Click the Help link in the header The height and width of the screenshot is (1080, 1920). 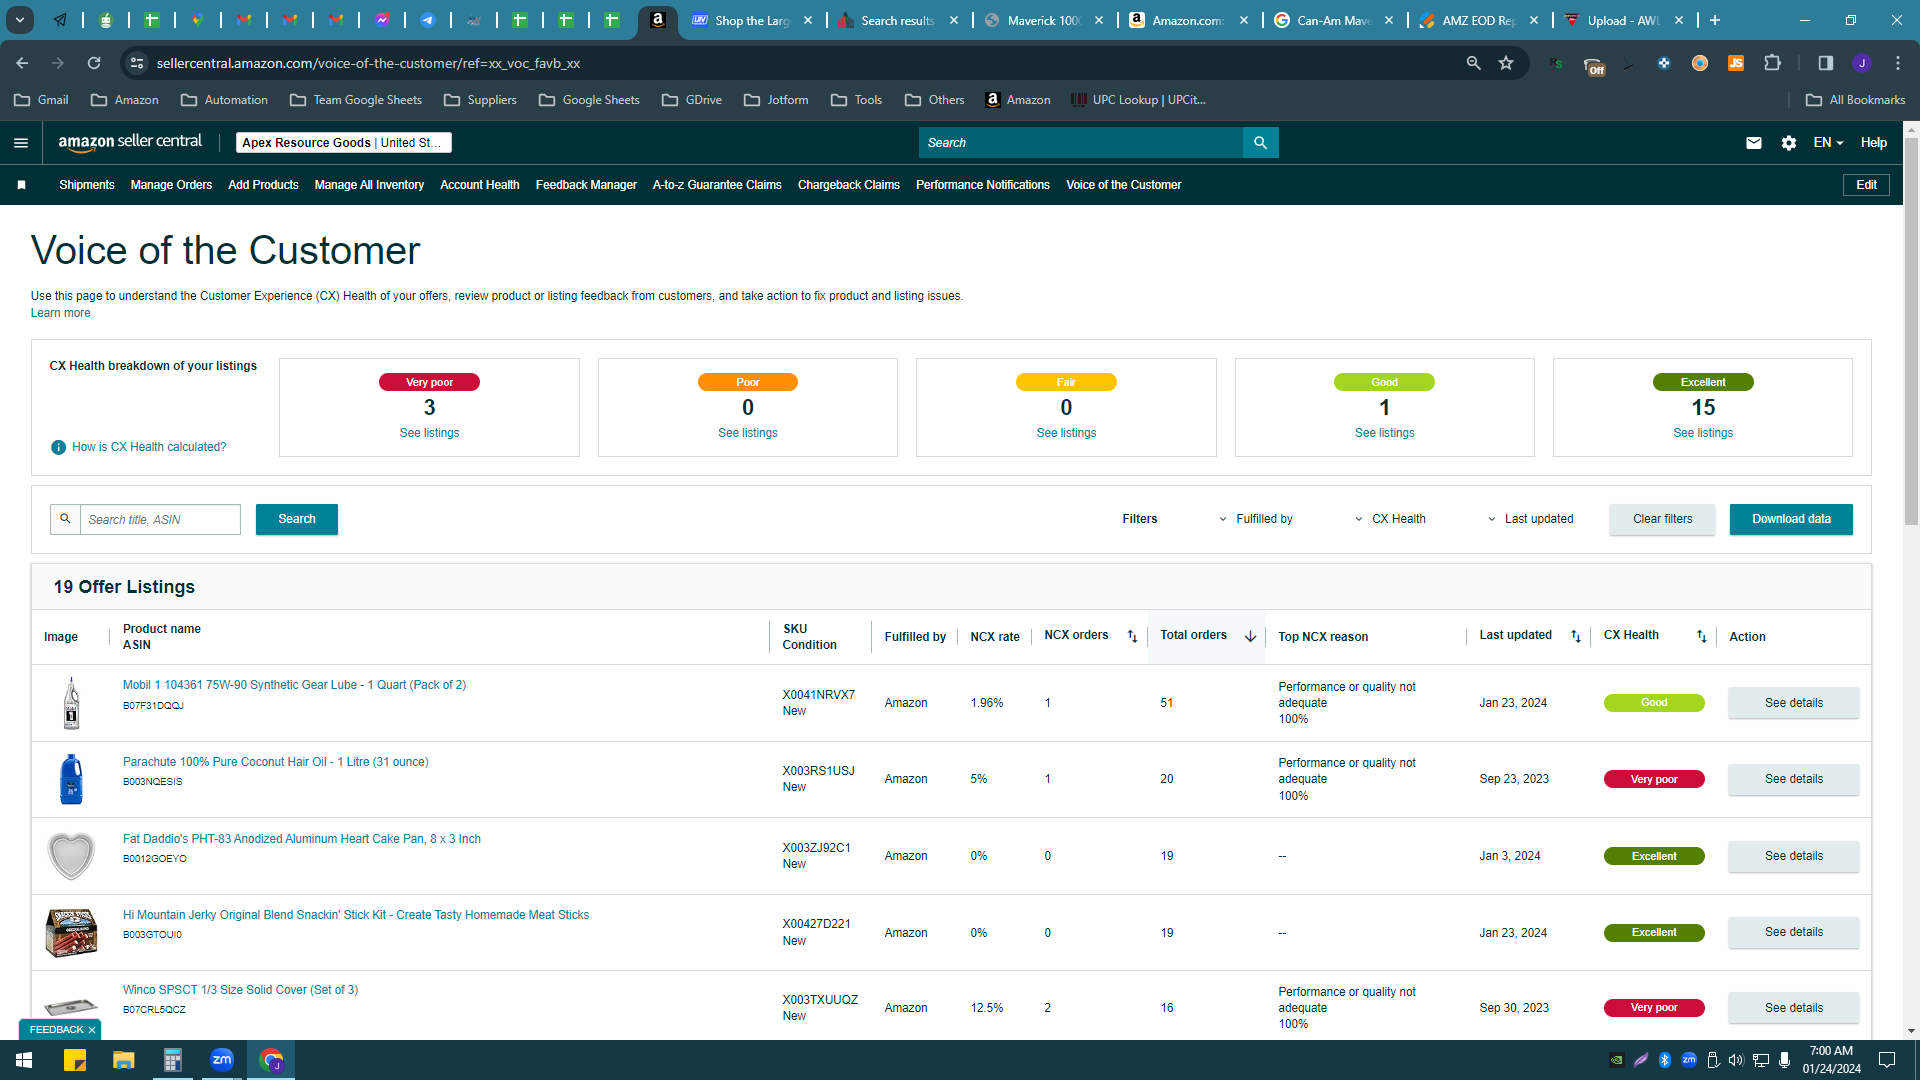(x=1873, y=143)
